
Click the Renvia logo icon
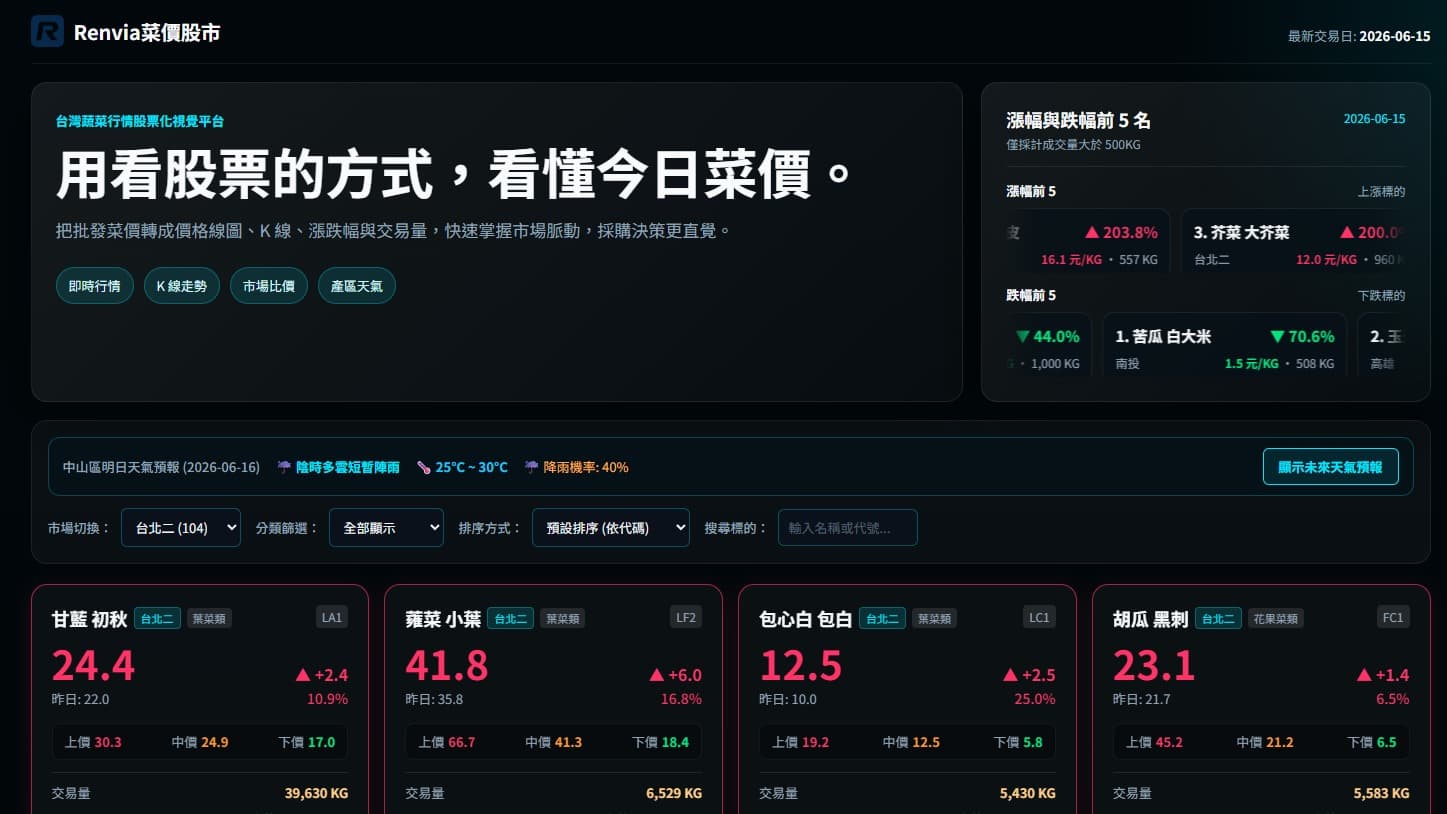click(47, 32)
